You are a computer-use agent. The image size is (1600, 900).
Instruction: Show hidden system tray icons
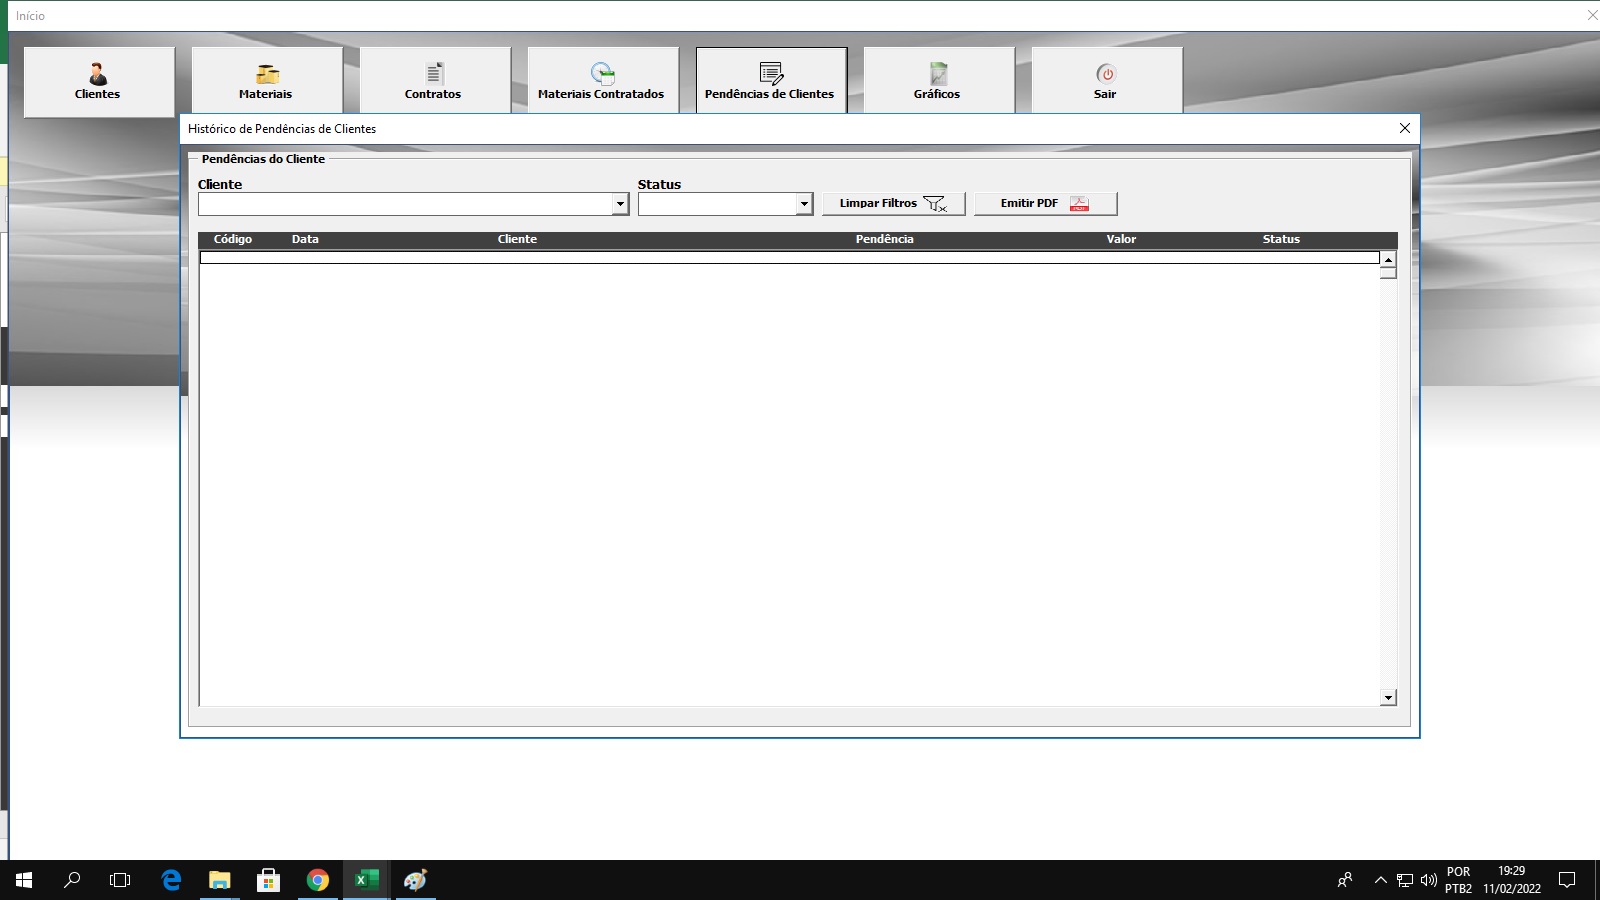(1381, 880)
